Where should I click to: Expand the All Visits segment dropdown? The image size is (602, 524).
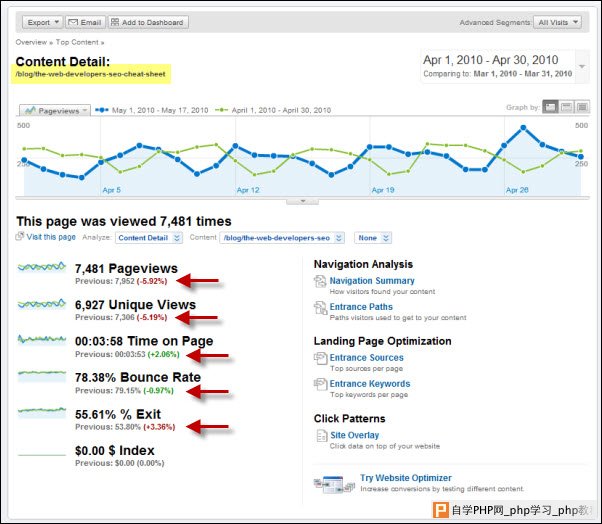(559, 21)
